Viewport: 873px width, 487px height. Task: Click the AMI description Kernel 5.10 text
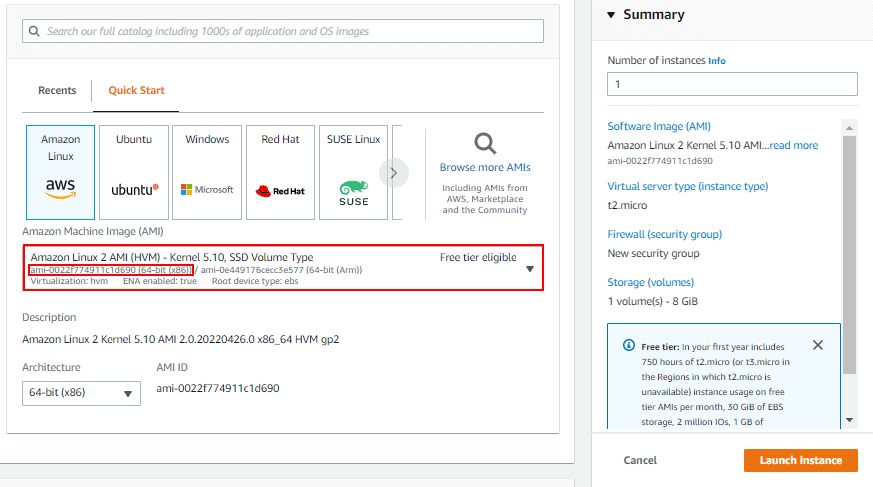click(x=180, y=340)
